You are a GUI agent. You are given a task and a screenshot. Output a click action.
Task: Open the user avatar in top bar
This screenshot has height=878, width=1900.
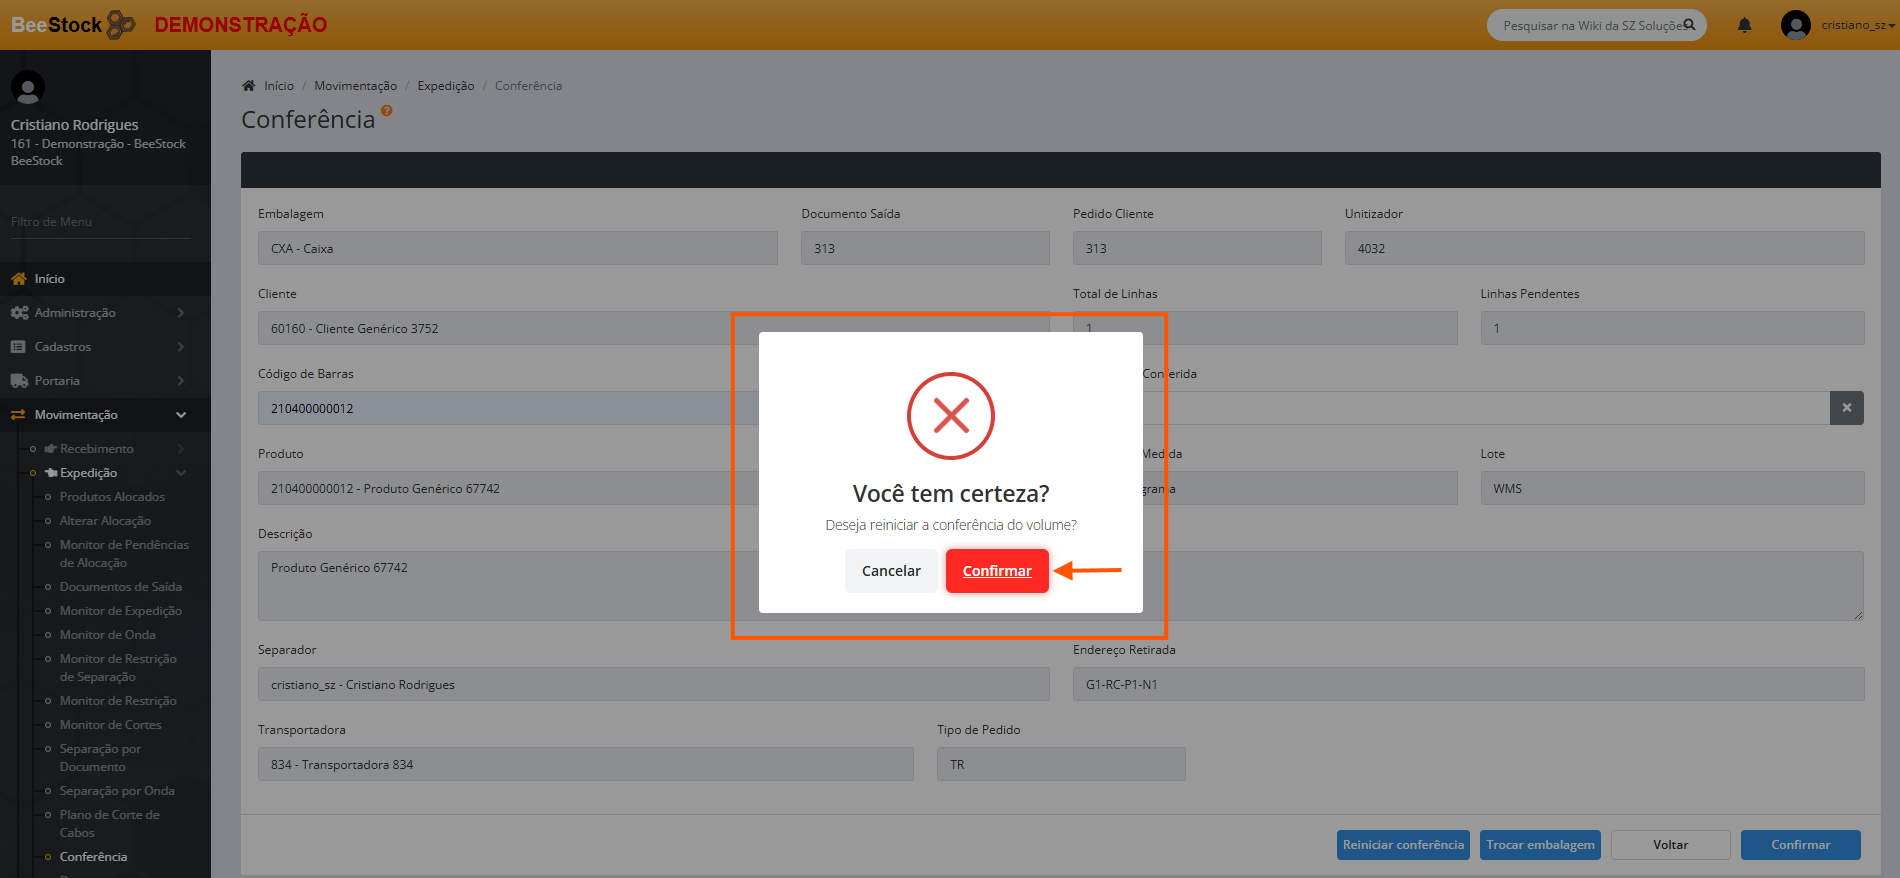pos(1795,25)
